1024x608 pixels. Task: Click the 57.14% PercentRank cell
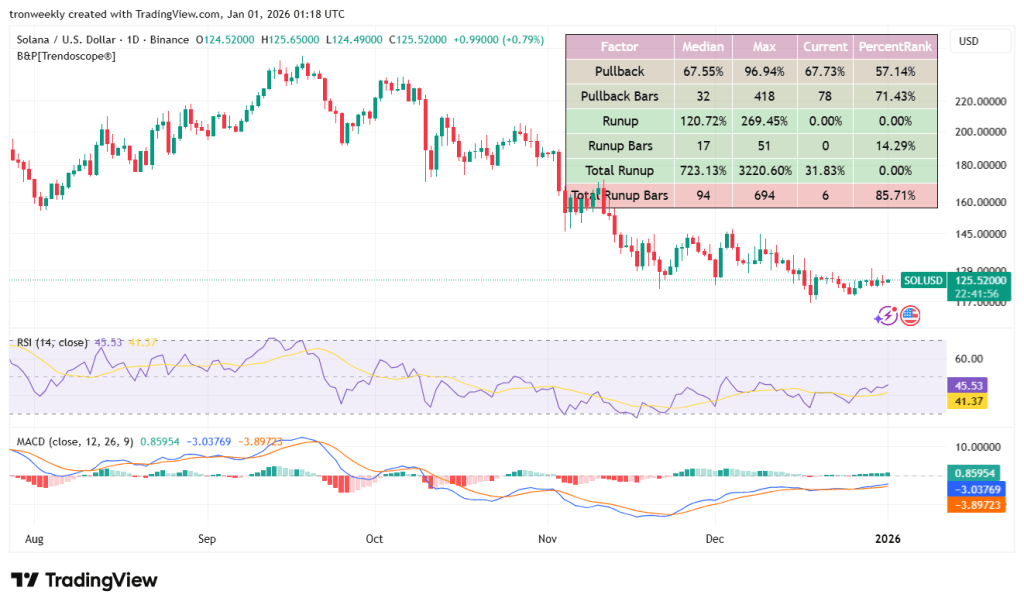[895, 71]
